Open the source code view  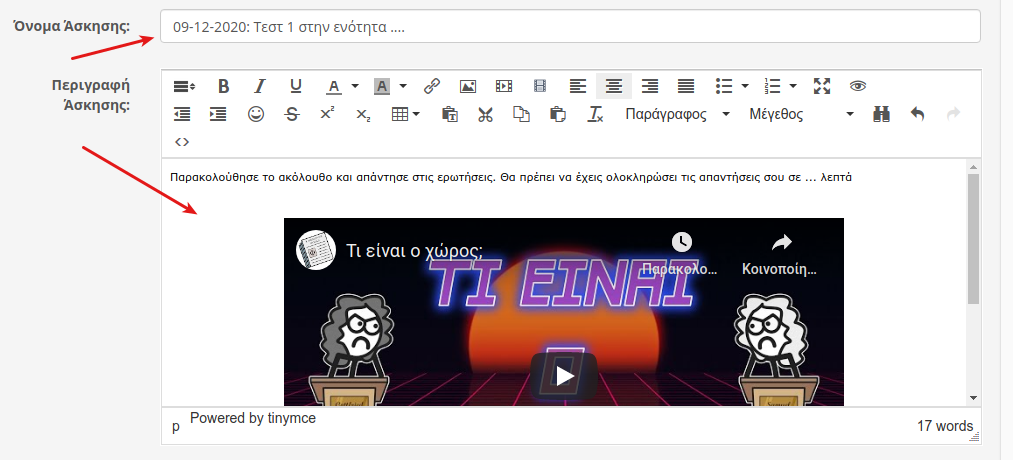point(182,141)
